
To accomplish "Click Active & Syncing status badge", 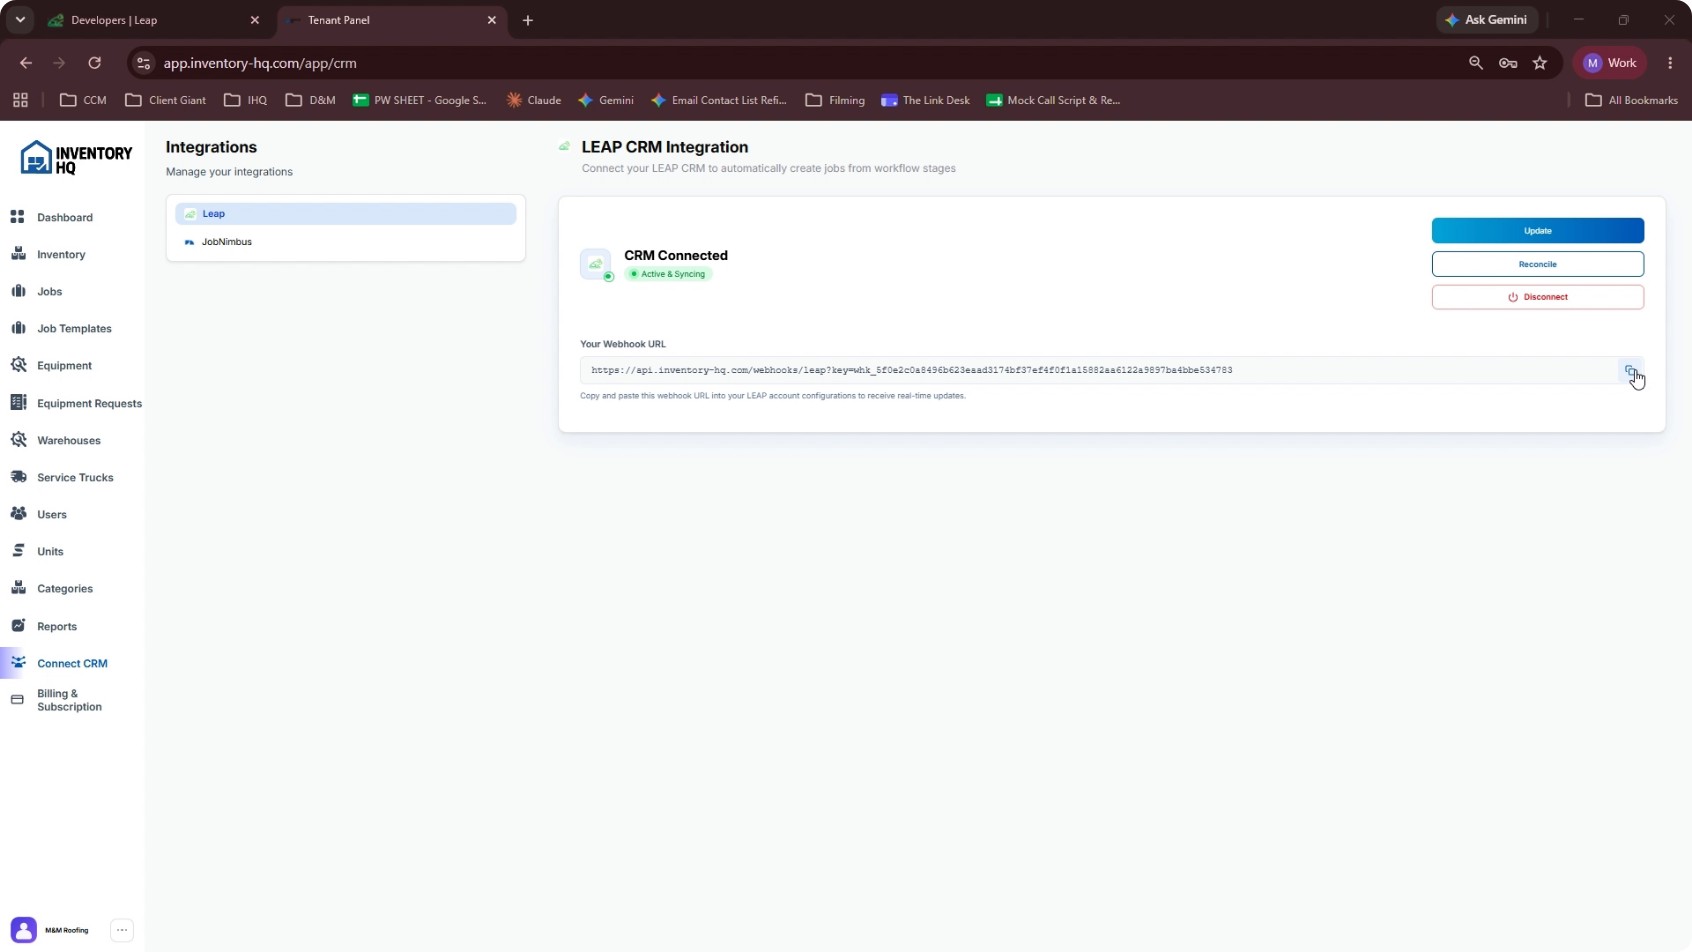I will [x=668, y=274].
